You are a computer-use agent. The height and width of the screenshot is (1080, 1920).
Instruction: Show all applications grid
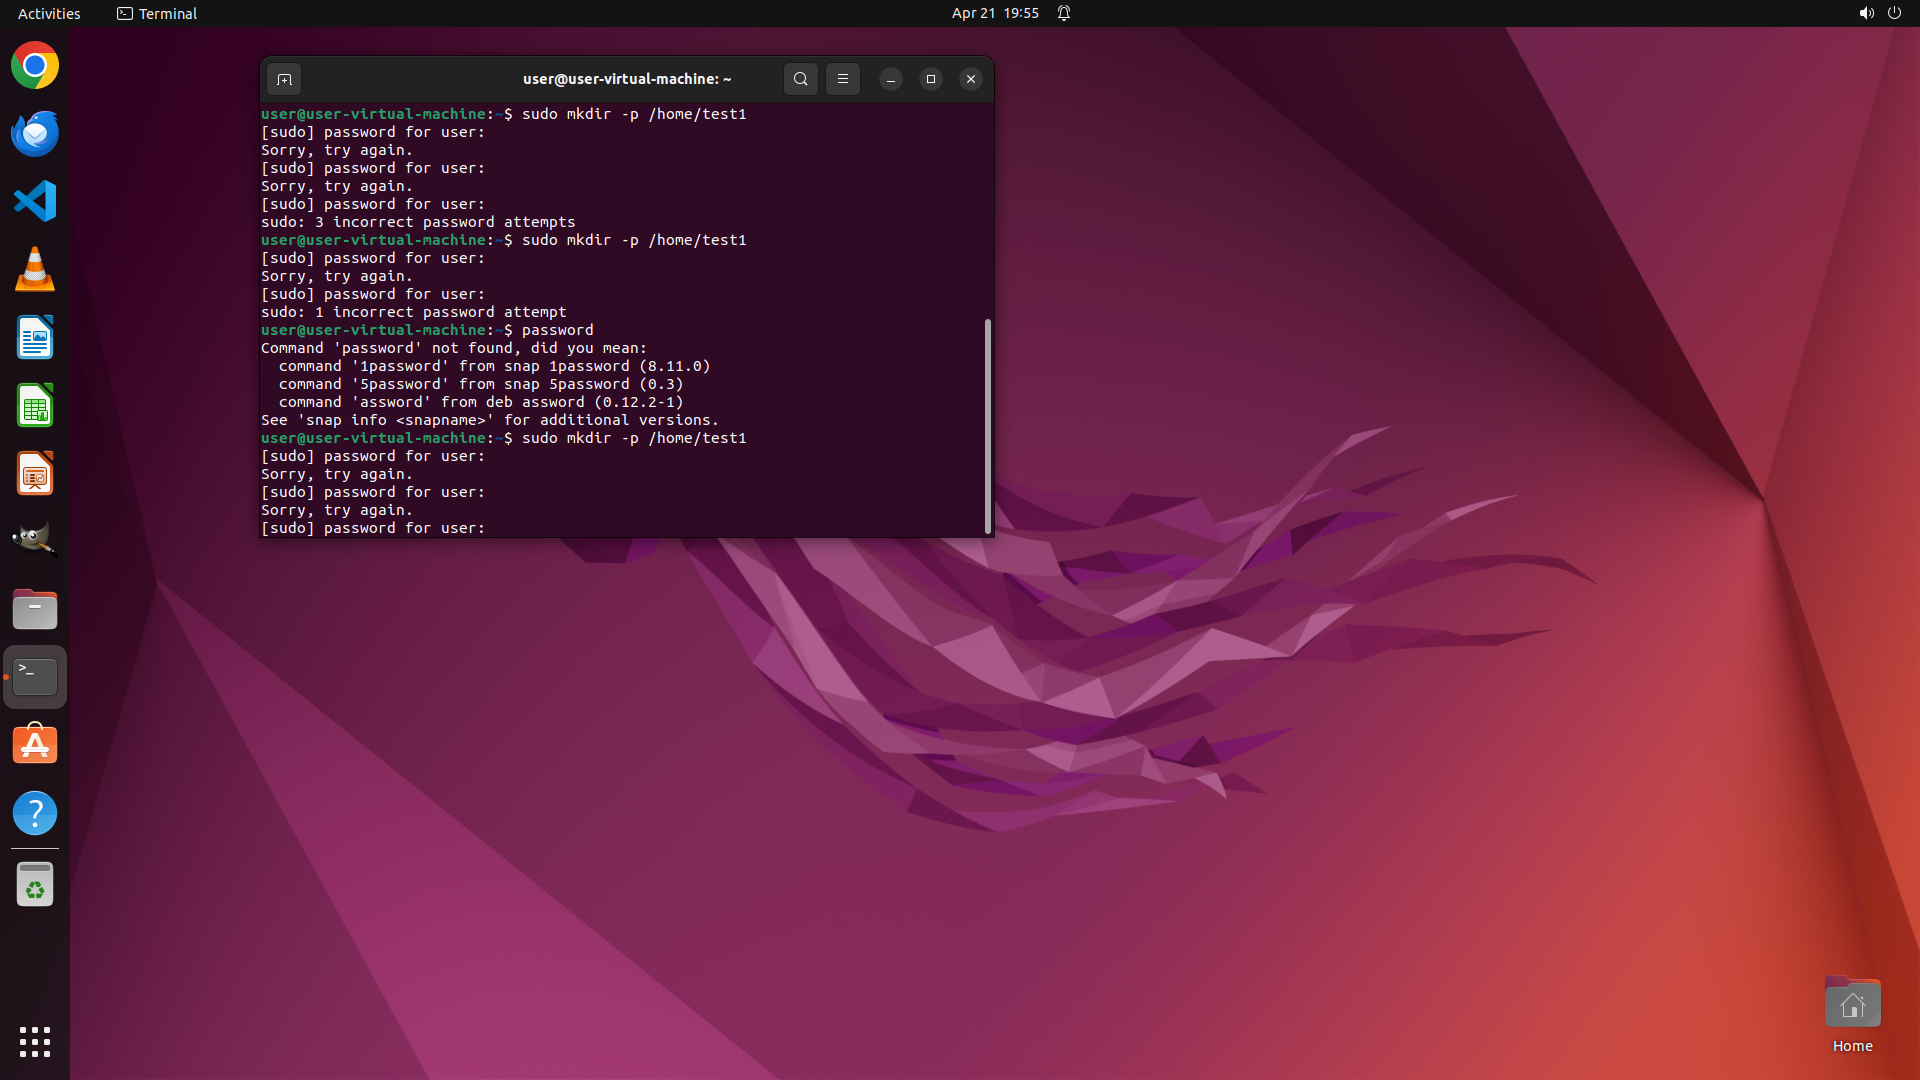pos(35,1042)
